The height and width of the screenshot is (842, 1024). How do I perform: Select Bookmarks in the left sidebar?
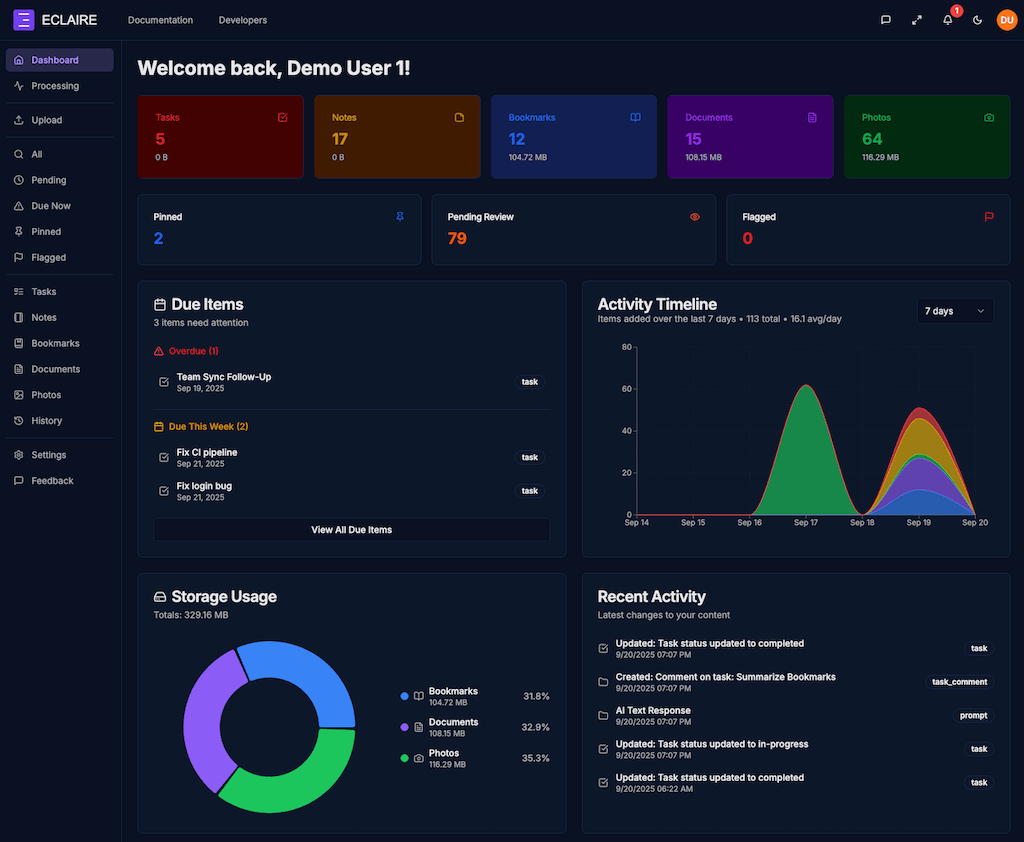tap(55, 343)
